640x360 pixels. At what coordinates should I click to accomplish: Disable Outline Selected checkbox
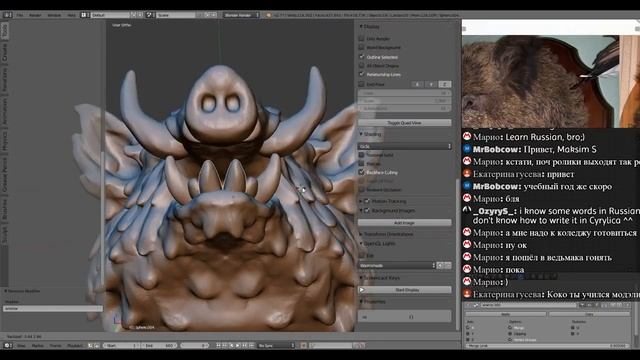pyautogui.click(x=361, y=57)
